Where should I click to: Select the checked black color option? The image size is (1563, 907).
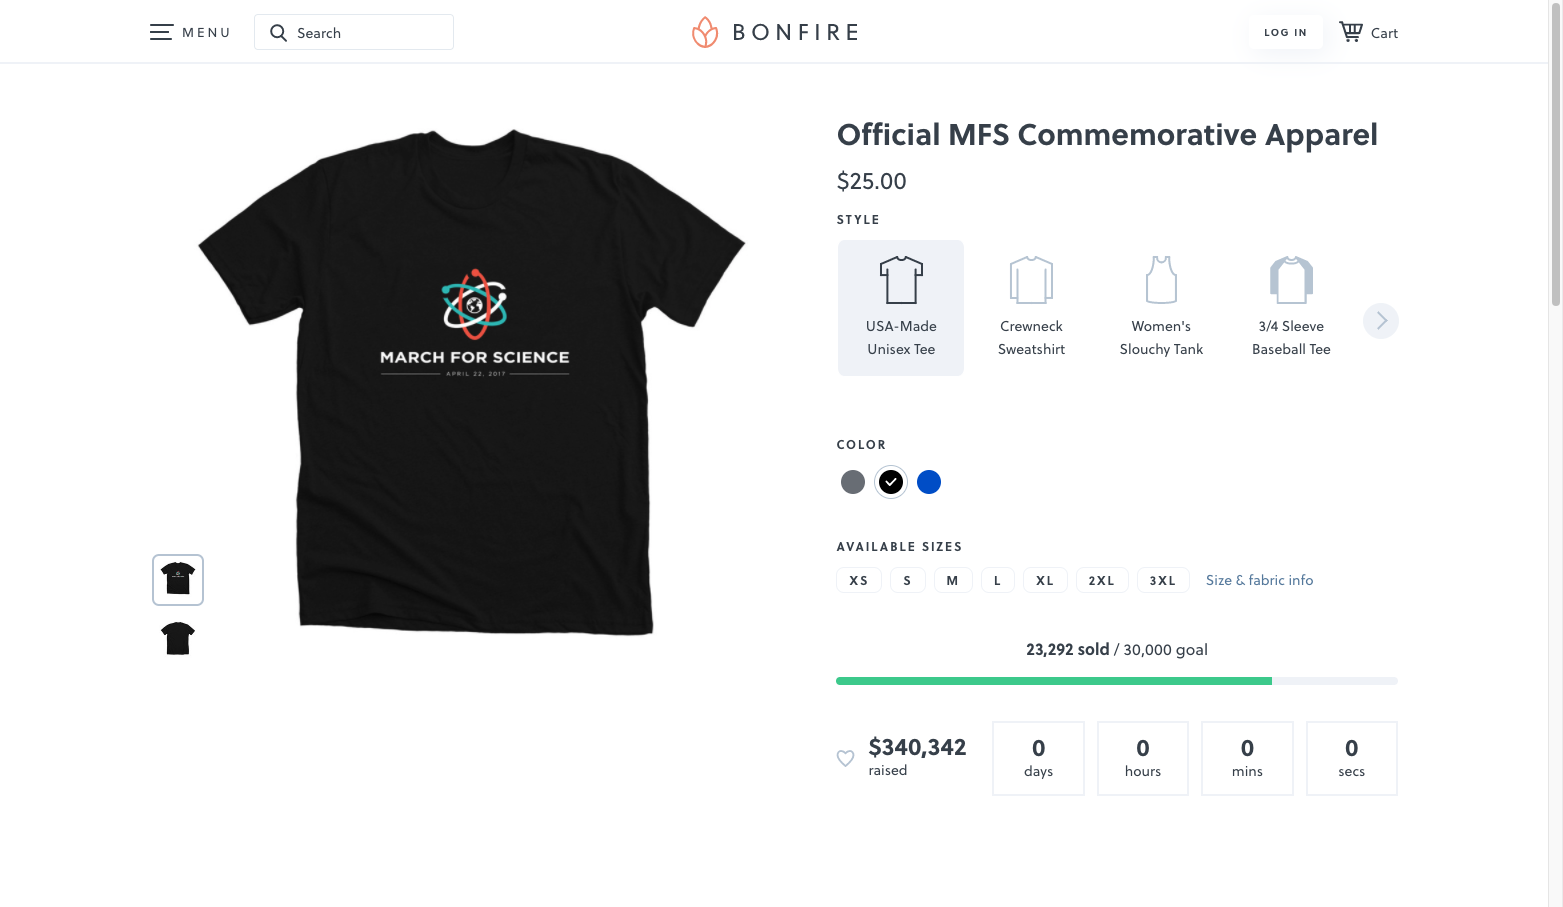(891, 482)
